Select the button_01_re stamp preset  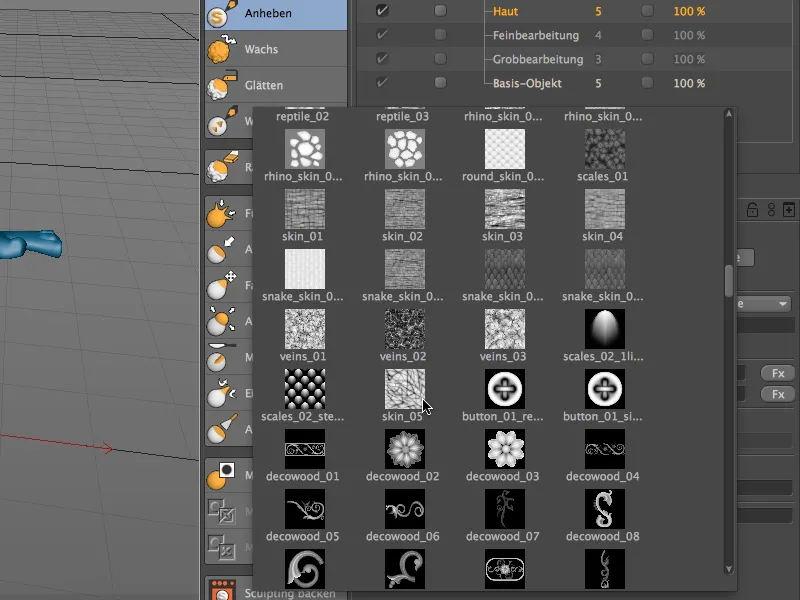point(505,389)
